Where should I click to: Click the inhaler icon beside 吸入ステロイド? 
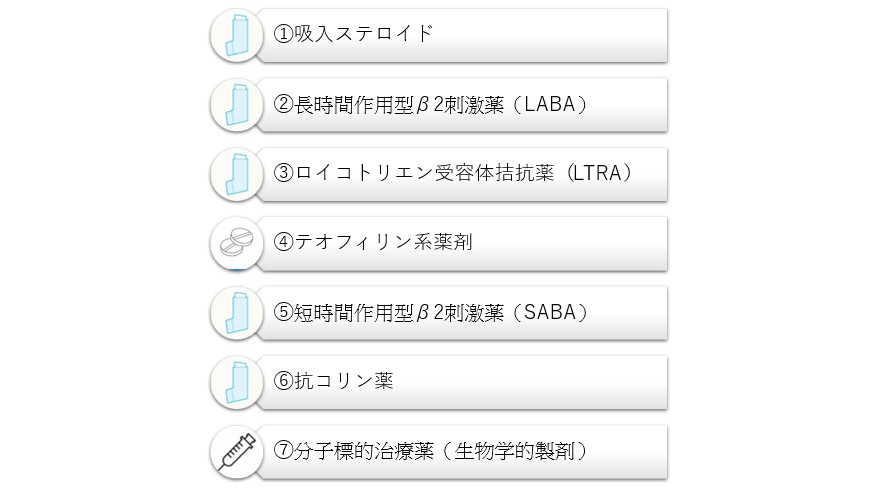point(237,35)
